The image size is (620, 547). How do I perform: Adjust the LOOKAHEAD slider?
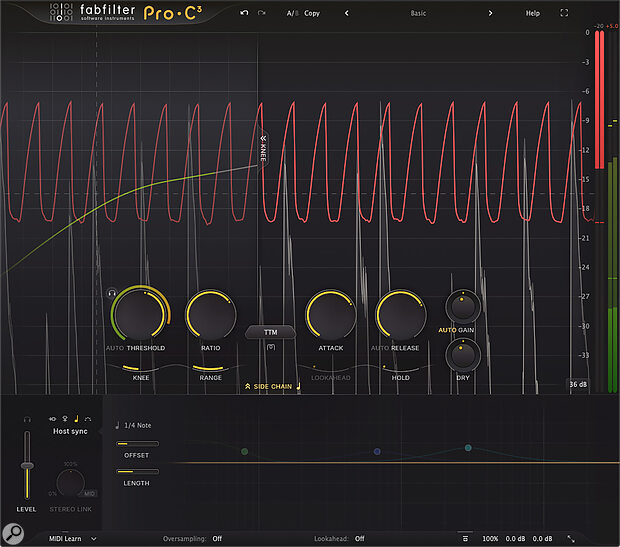[331, 369]
